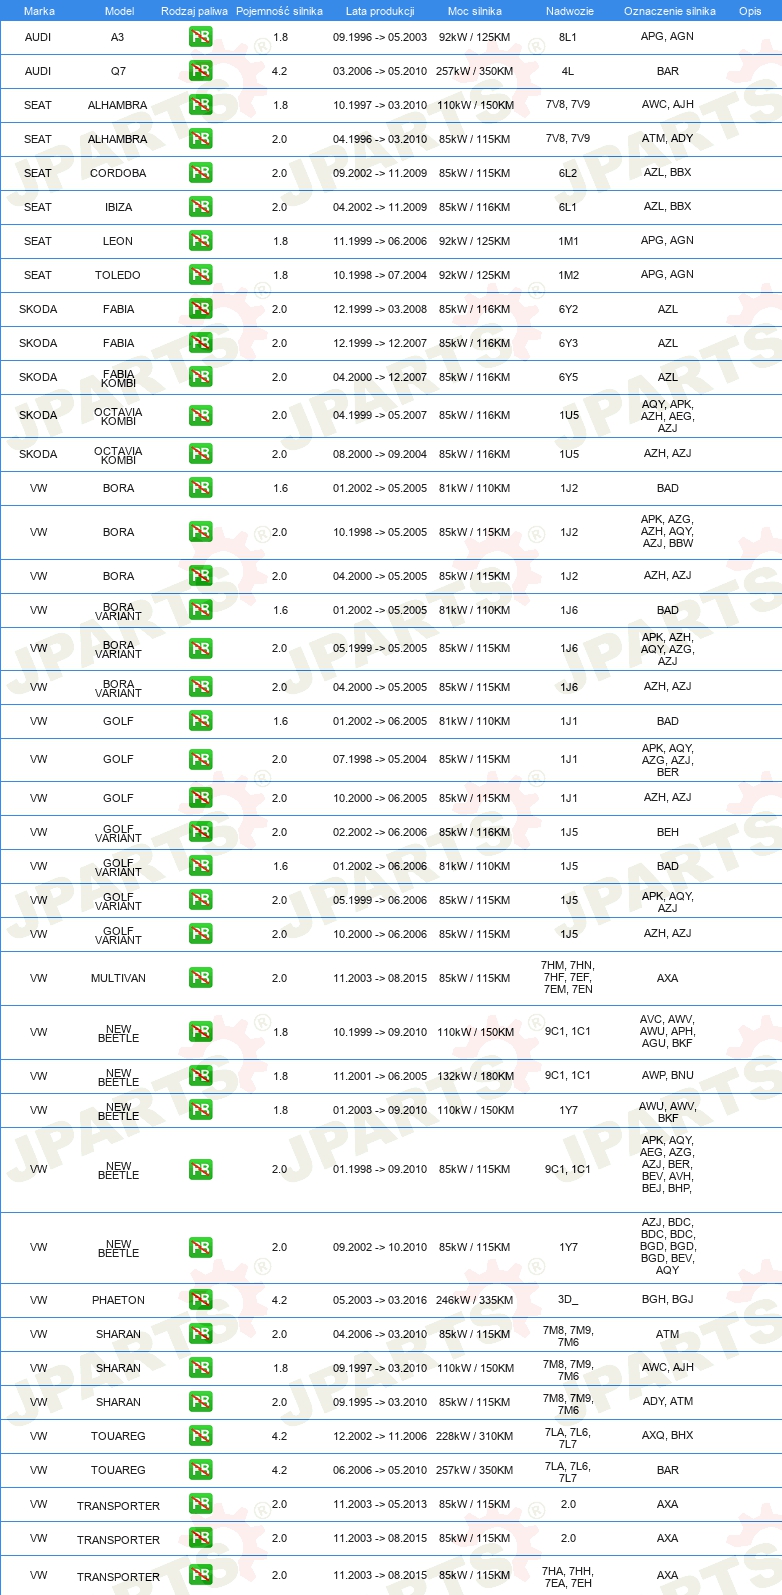Click the AWP, BNU engine codes
This screenshot has width=782, height=1595.
[x=668, y=1075]
